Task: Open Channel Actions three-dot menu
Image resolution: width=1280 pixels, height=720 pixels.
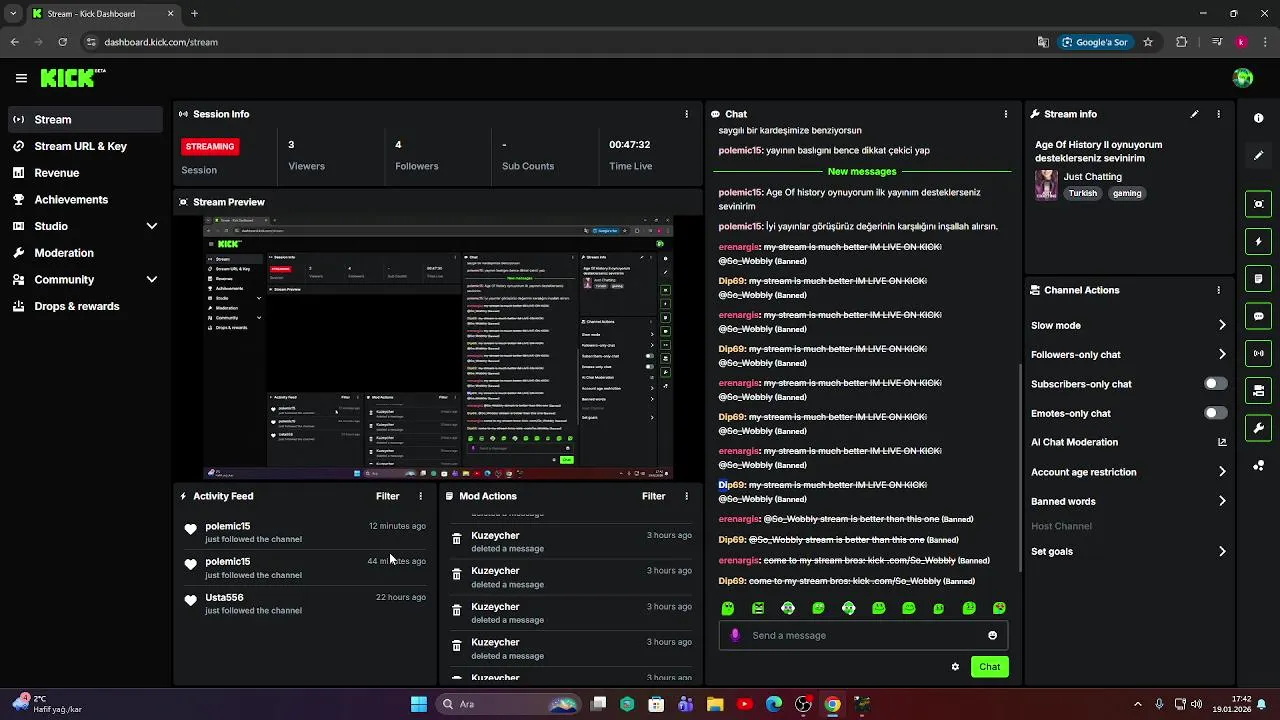Action: click(x=1218, y=290)
